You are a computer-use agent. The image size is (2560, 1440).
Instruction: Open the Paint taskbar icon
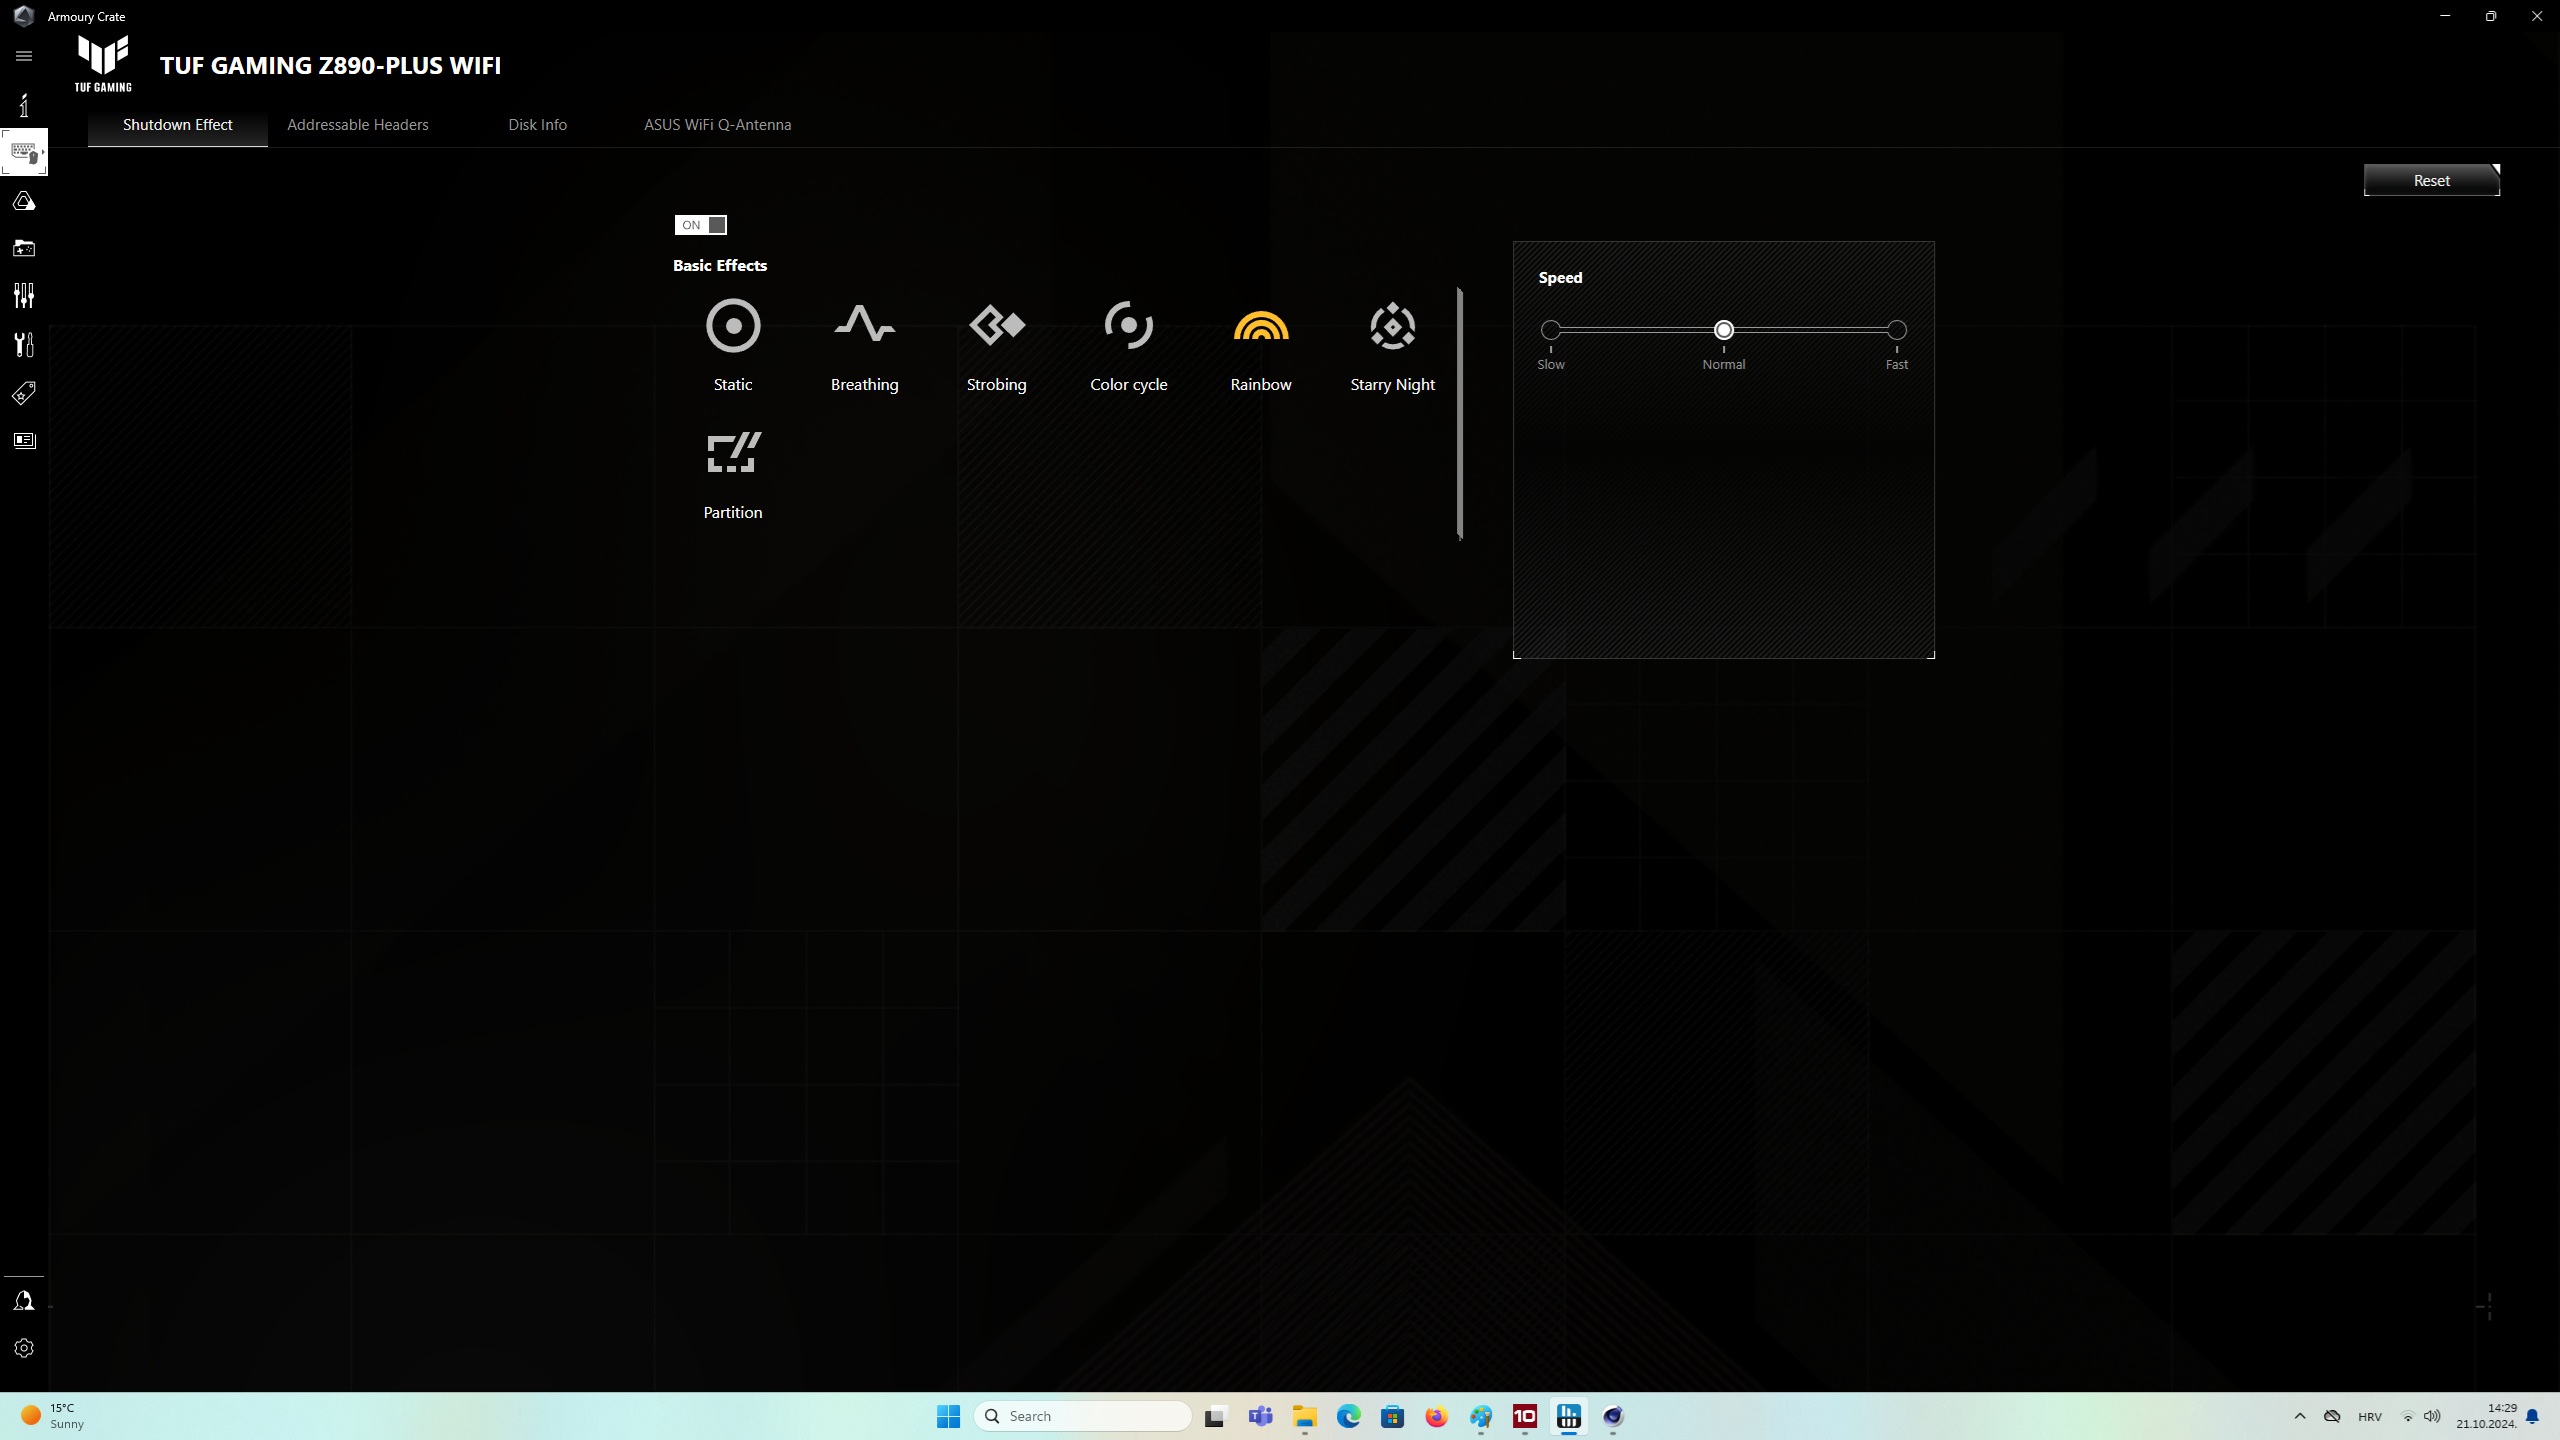[x=1480, y=1416]
